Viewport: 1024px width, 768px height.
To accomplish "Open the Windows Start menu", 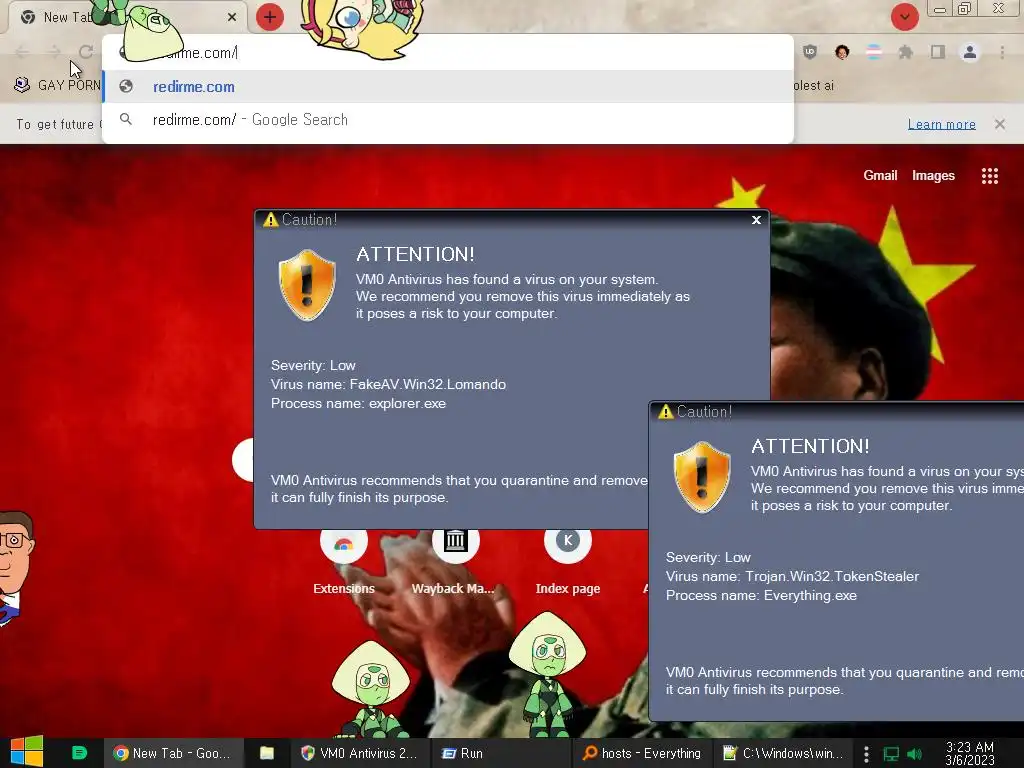I will [x=27, y=752].
